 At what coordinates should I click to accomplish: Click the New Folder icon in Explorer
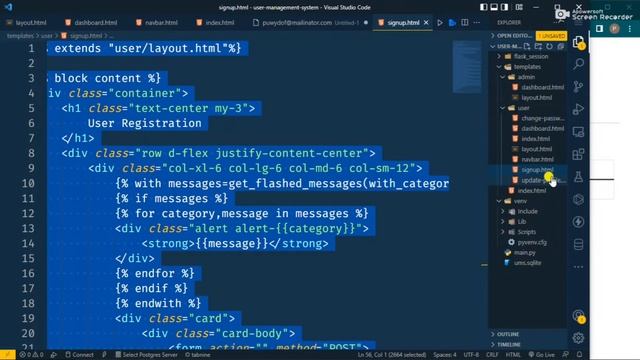(538, 46)
